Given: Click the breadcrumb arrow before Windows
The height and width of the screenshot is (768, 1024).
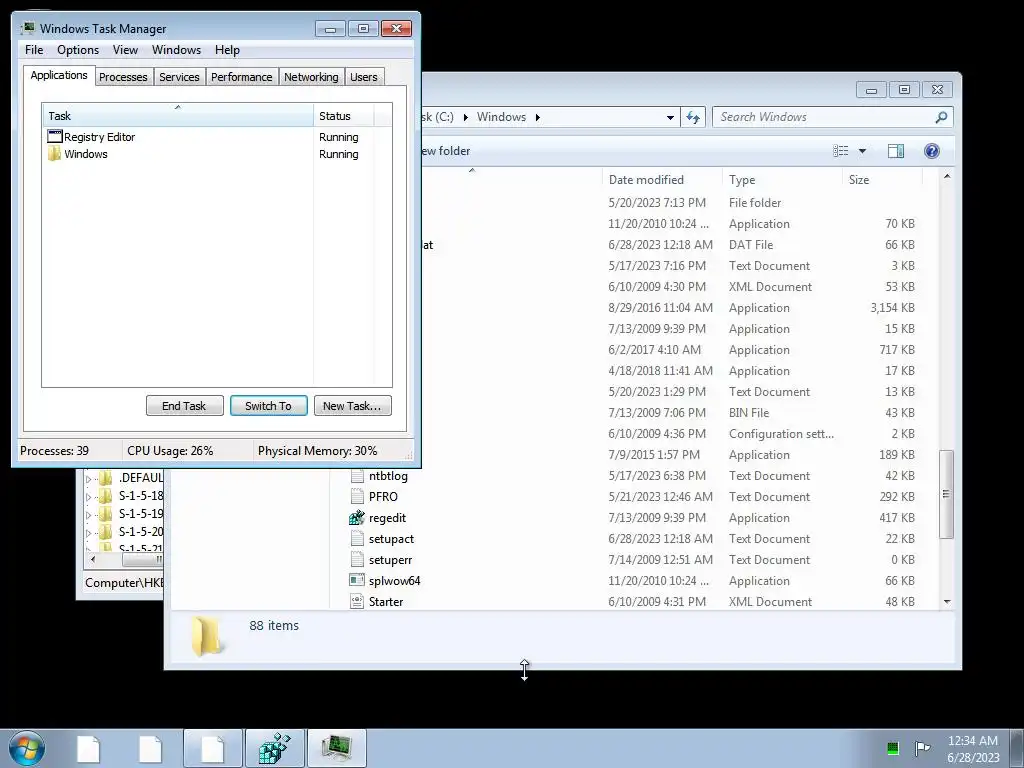Looking at the screenshot, I should 466,118.
